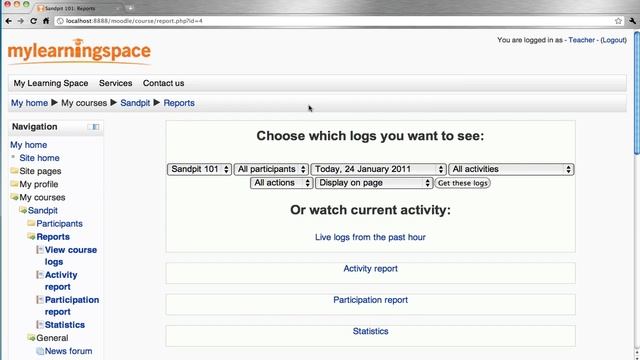
Task: Click the Participation report page icon in navigation
Action: click(40, 300)
